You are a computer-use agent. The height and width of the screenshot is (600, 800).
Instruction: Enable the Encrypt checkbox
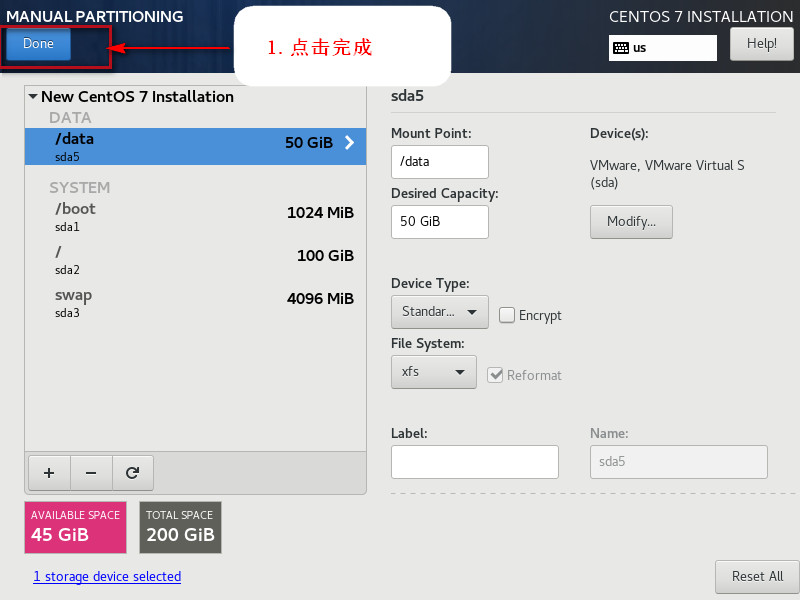[507, 315]
